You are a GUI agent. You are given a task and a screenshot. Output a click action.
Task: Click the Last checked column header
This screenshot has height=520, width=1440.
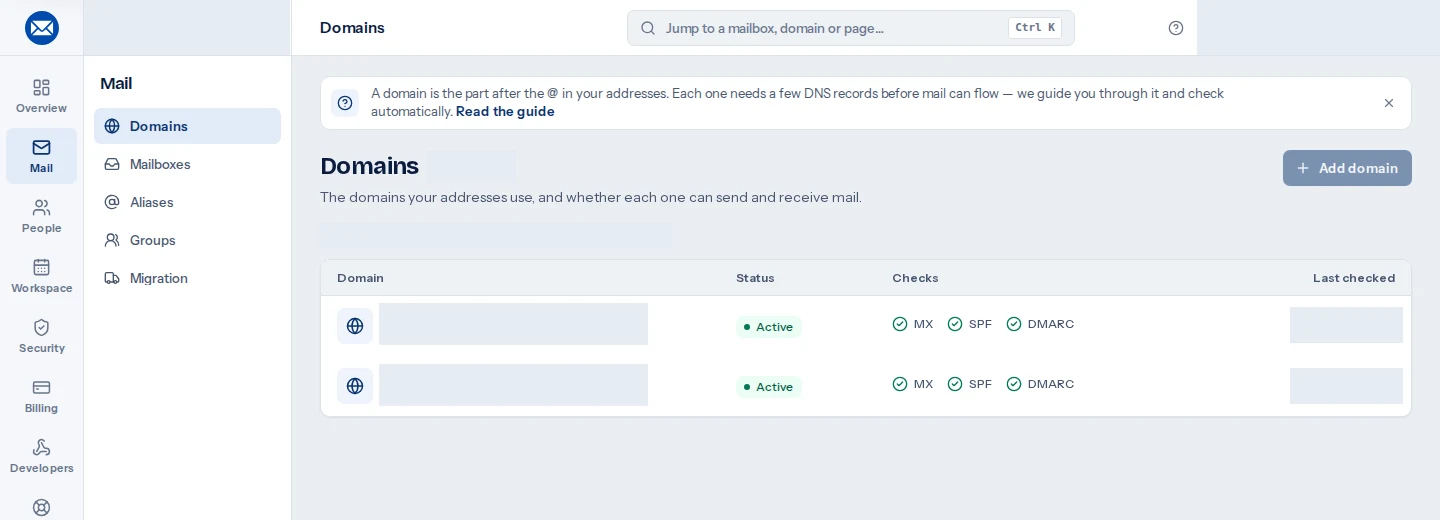(x=1354, y=278)
